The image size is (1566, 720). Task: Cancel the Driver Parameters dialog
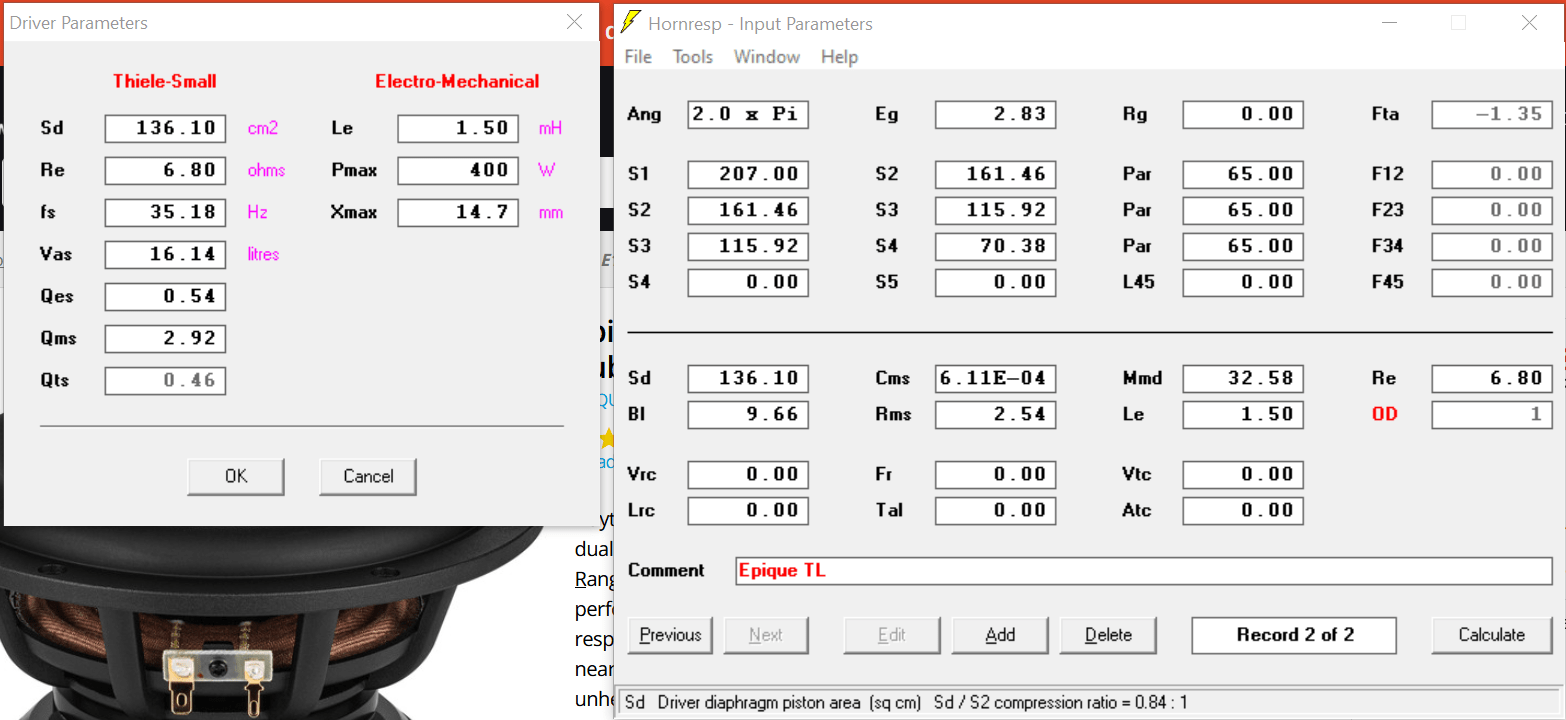coord(368,476)
